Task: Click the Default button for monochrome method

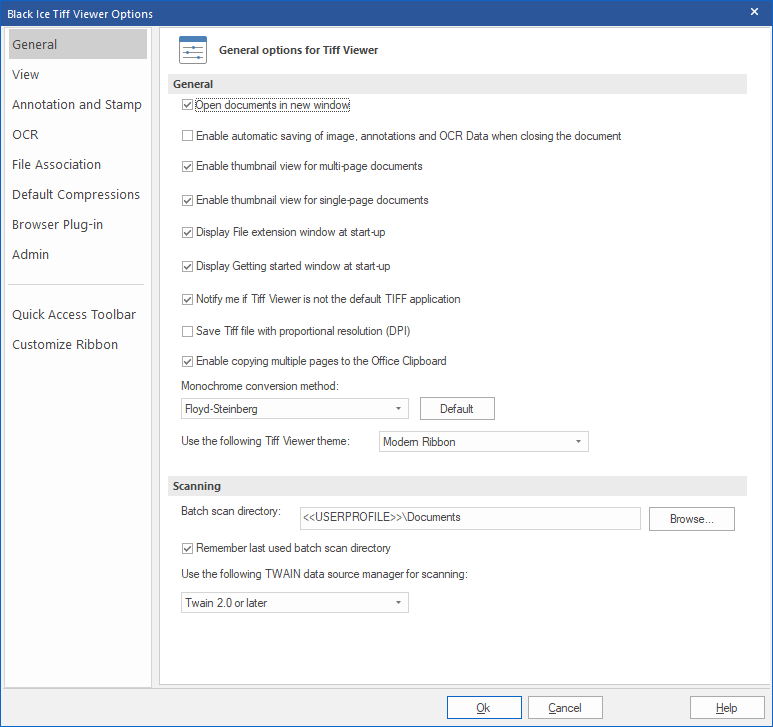Action: click(x=457, y=409)
